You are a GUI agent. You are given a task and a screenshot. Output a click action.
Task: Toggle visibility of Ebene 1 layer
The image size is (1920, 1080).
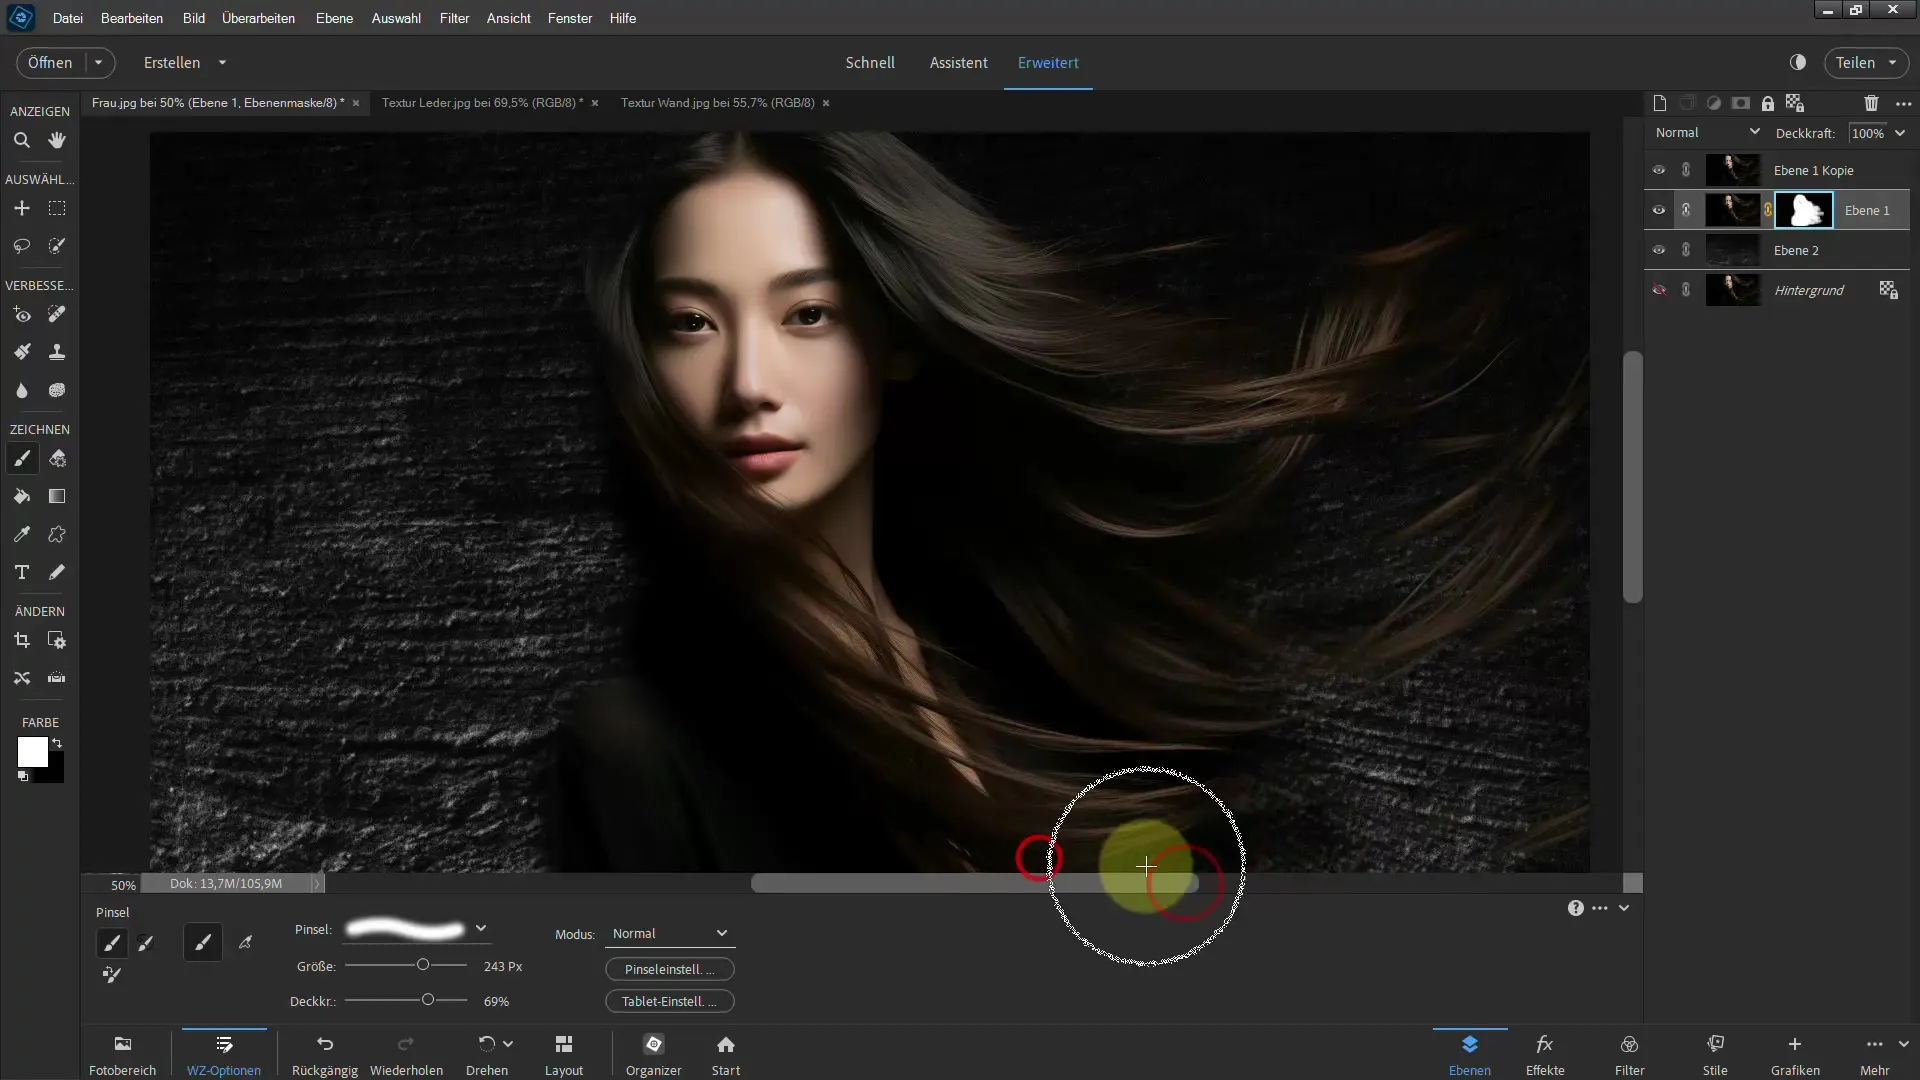pyautogui.click(x=1659, y=210)
